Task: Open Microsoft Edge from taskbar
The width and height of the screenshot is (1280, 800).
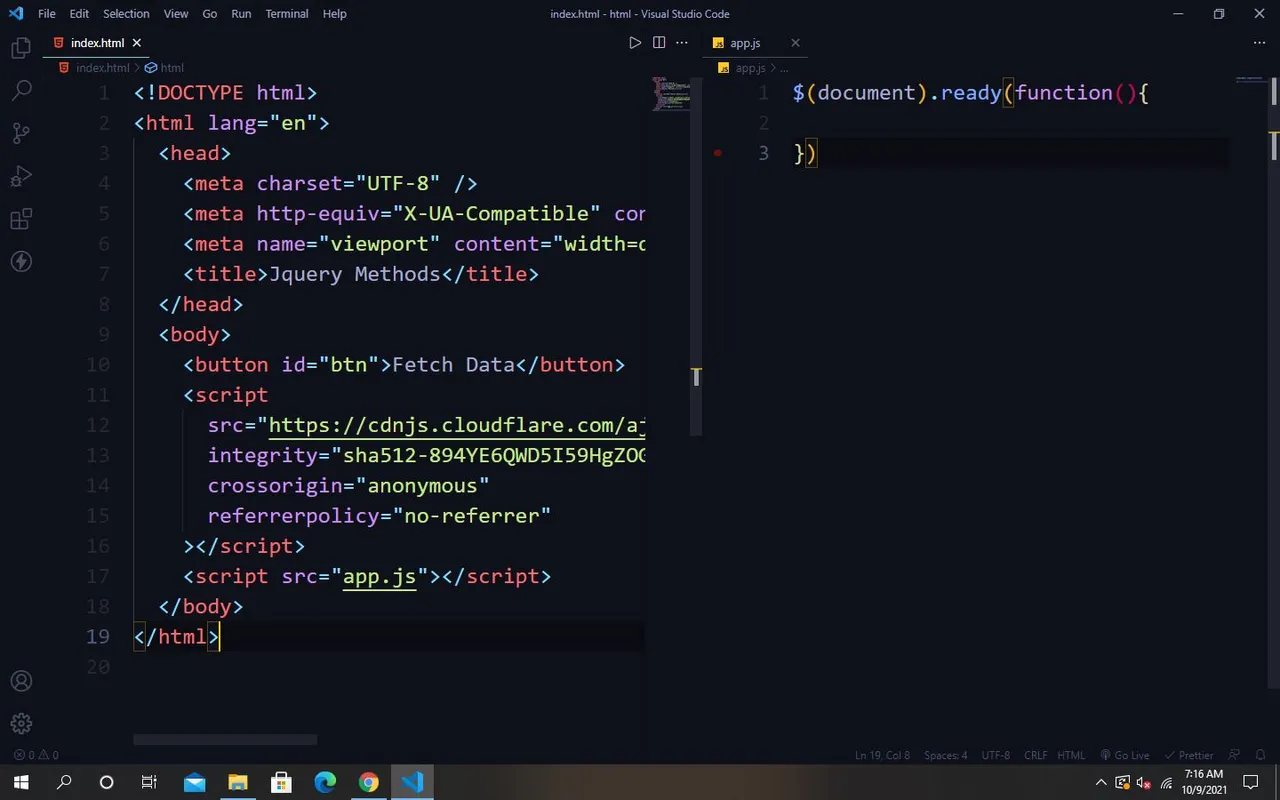Action: (x=325, y=782)
